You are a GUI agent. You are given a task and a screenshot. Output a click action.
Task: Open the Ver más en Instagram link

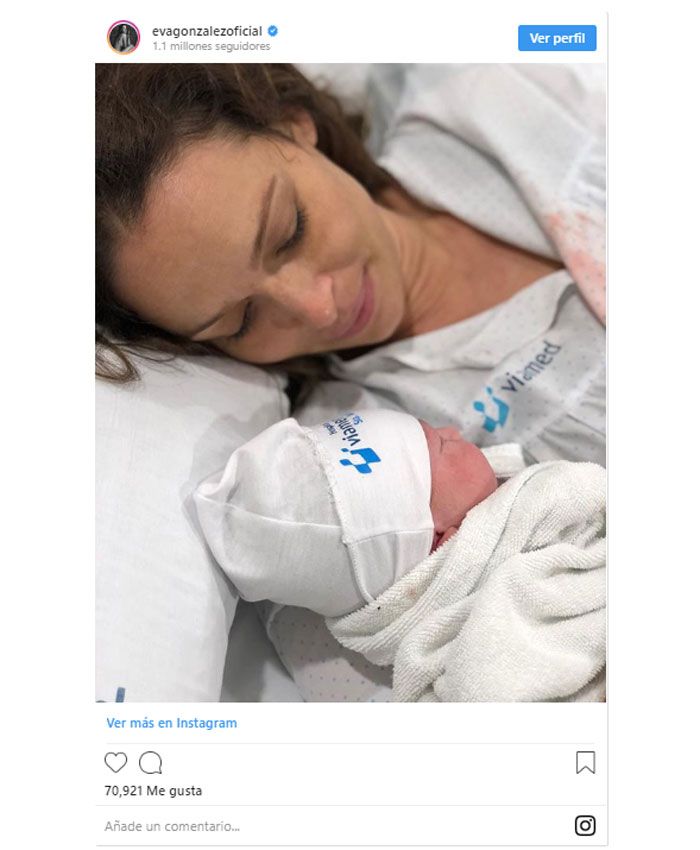pos(171,723)
